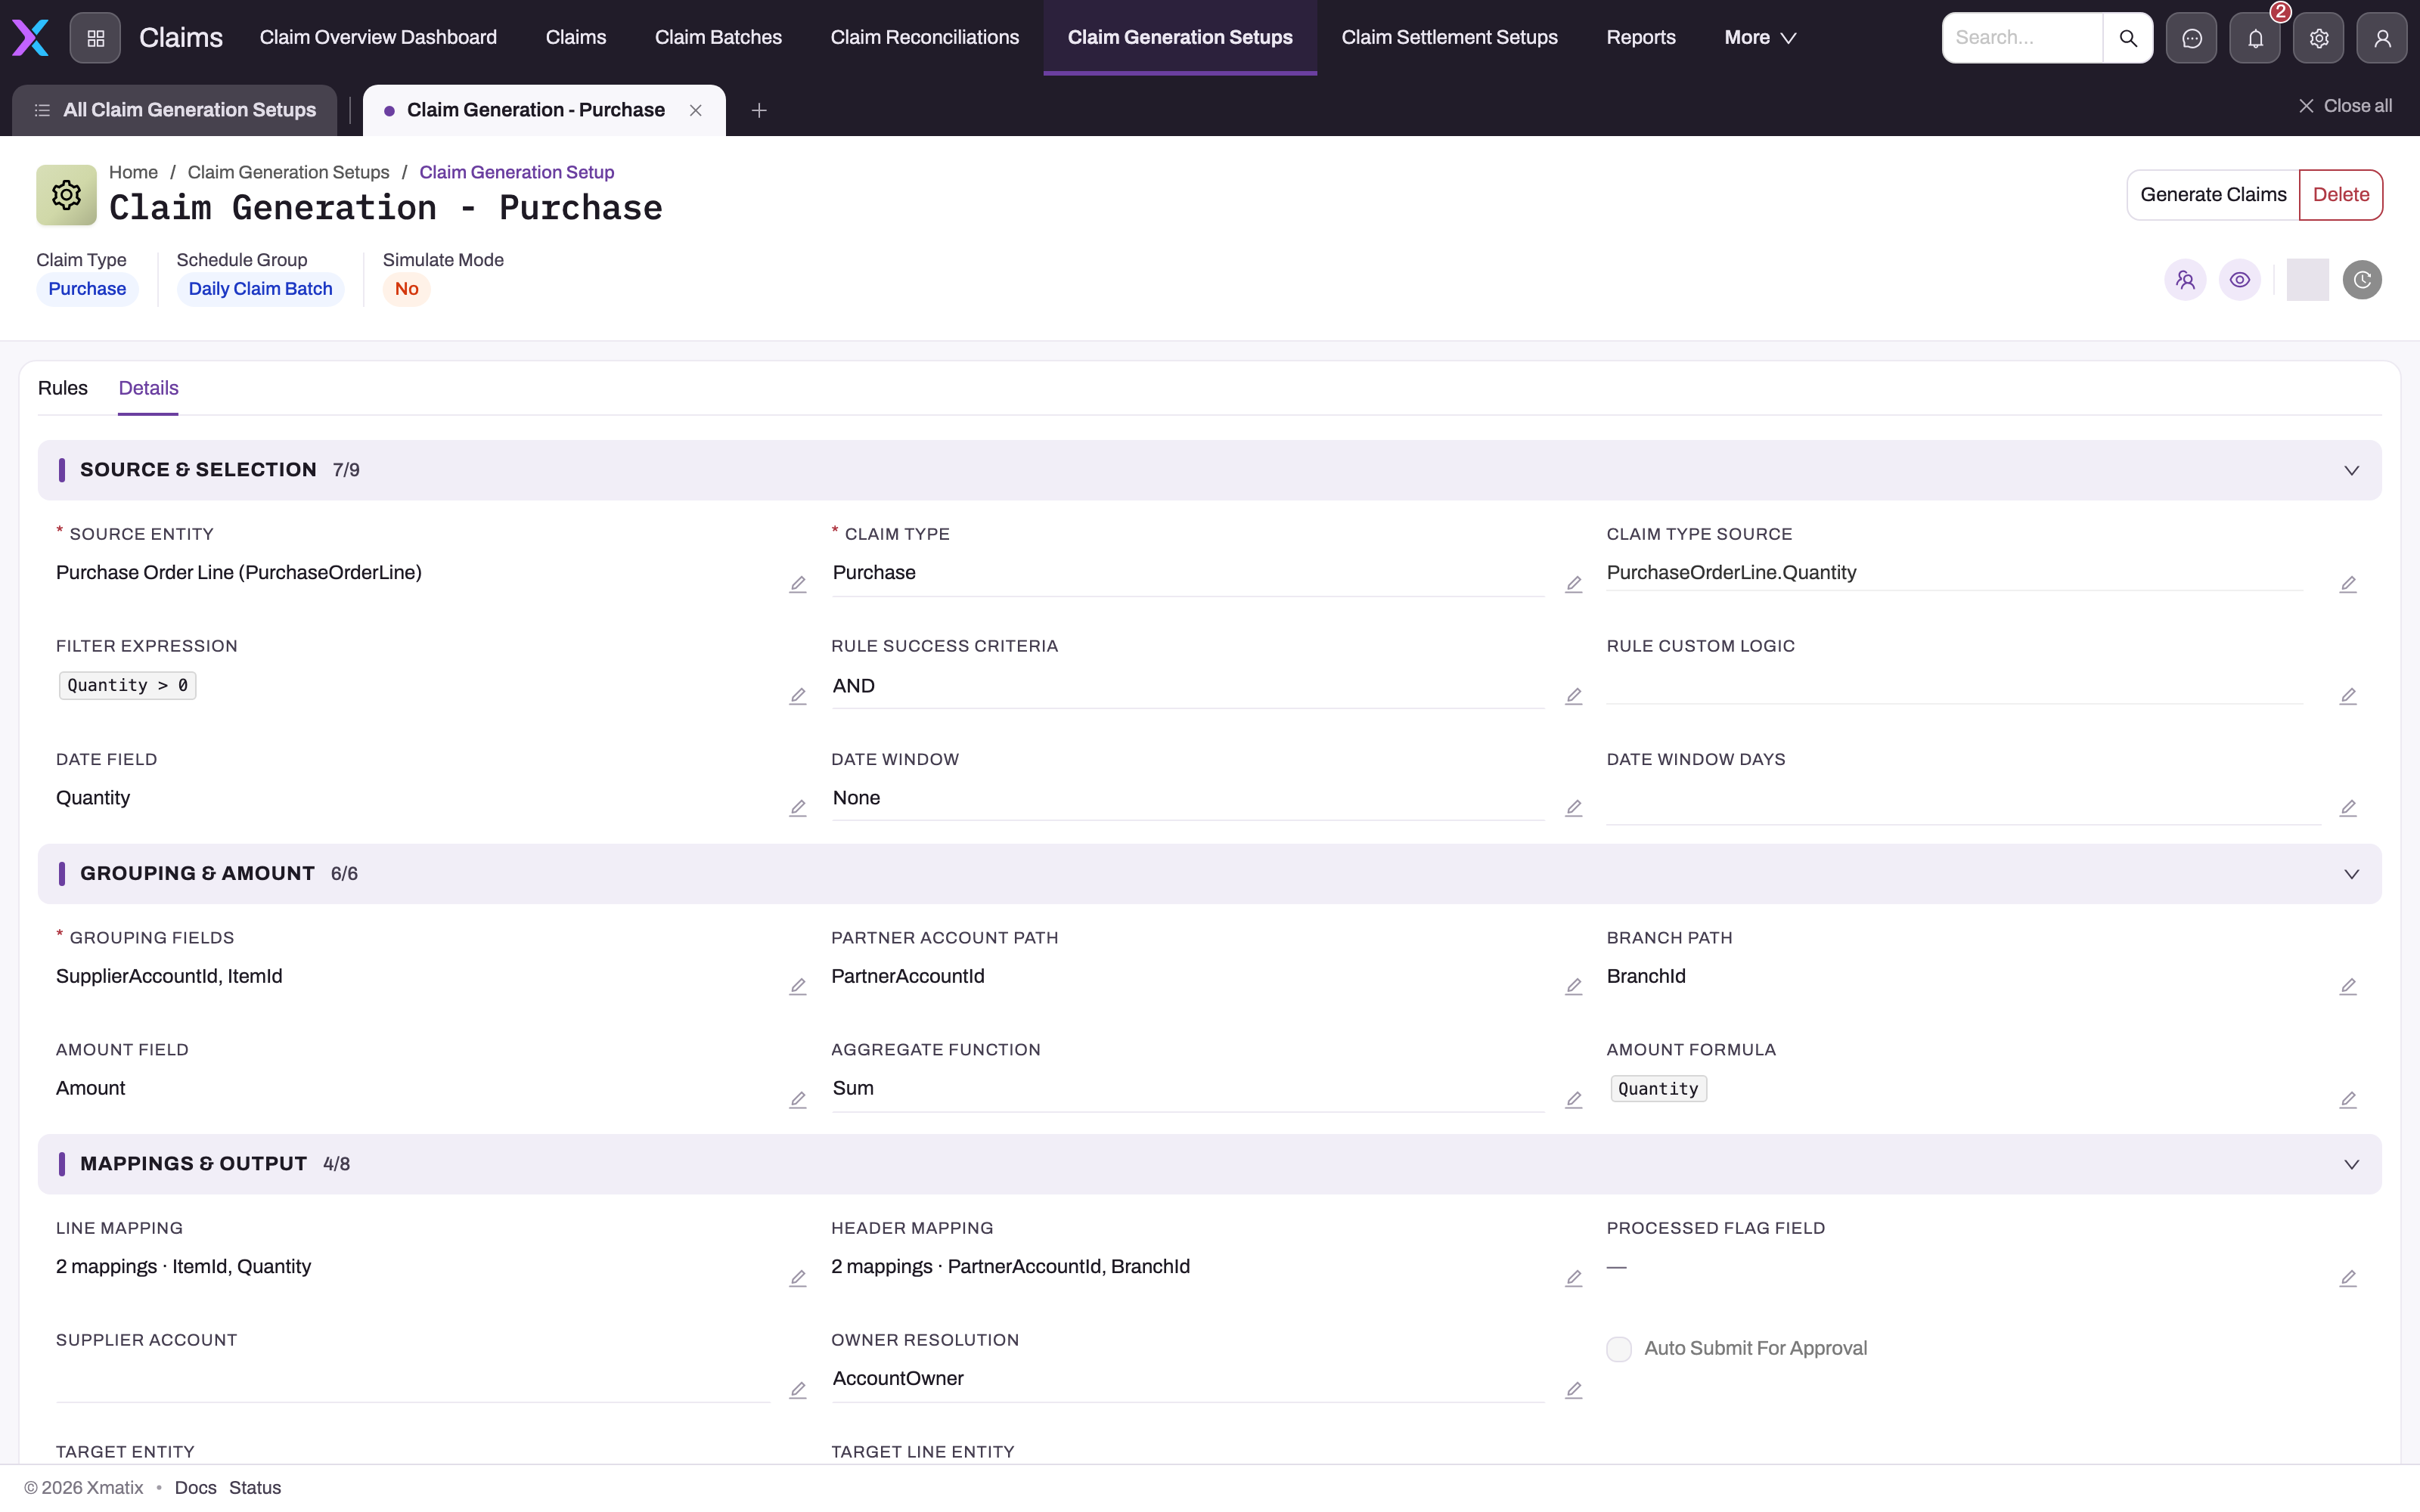Edit the Line Mapping pencil
This screenshot has height=1512, width=2420.
click(798, 1279)
